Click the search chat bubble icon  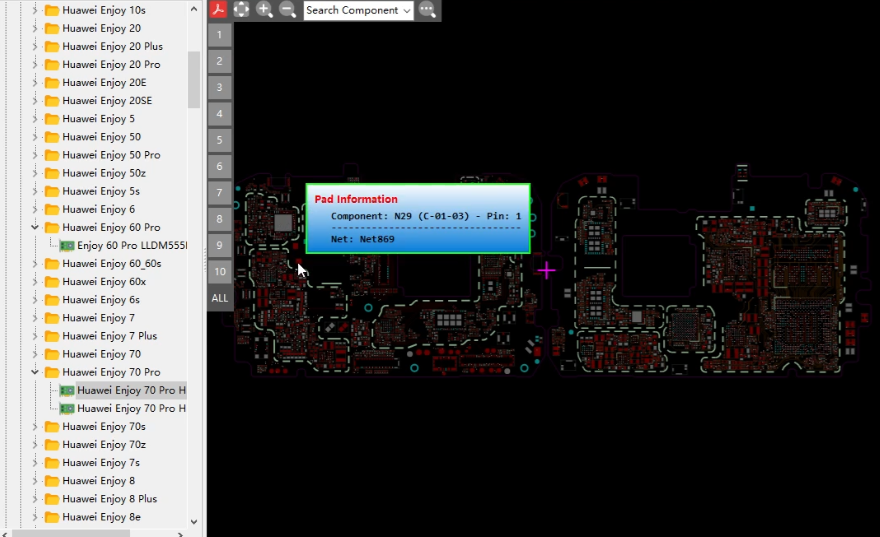427,10
